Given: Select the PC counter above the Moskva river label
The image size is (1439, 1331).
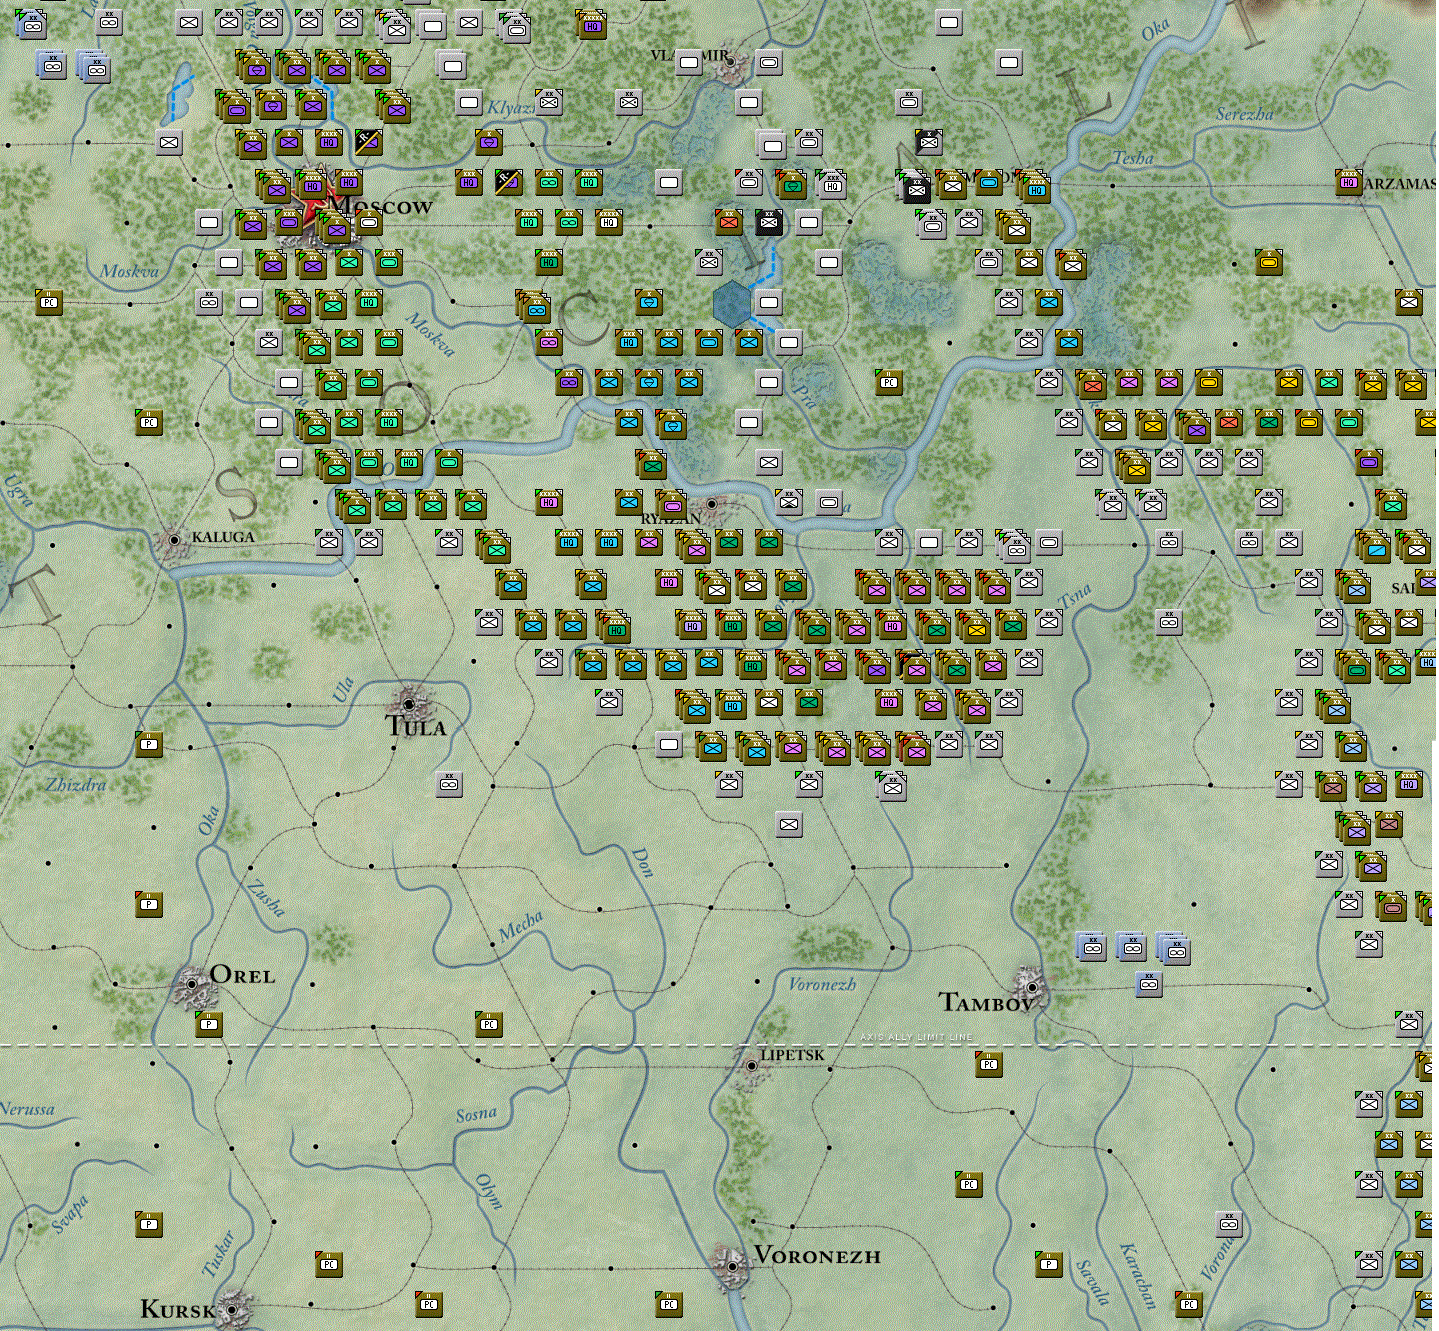Looking at the screenshot, I should pos(49,302).
